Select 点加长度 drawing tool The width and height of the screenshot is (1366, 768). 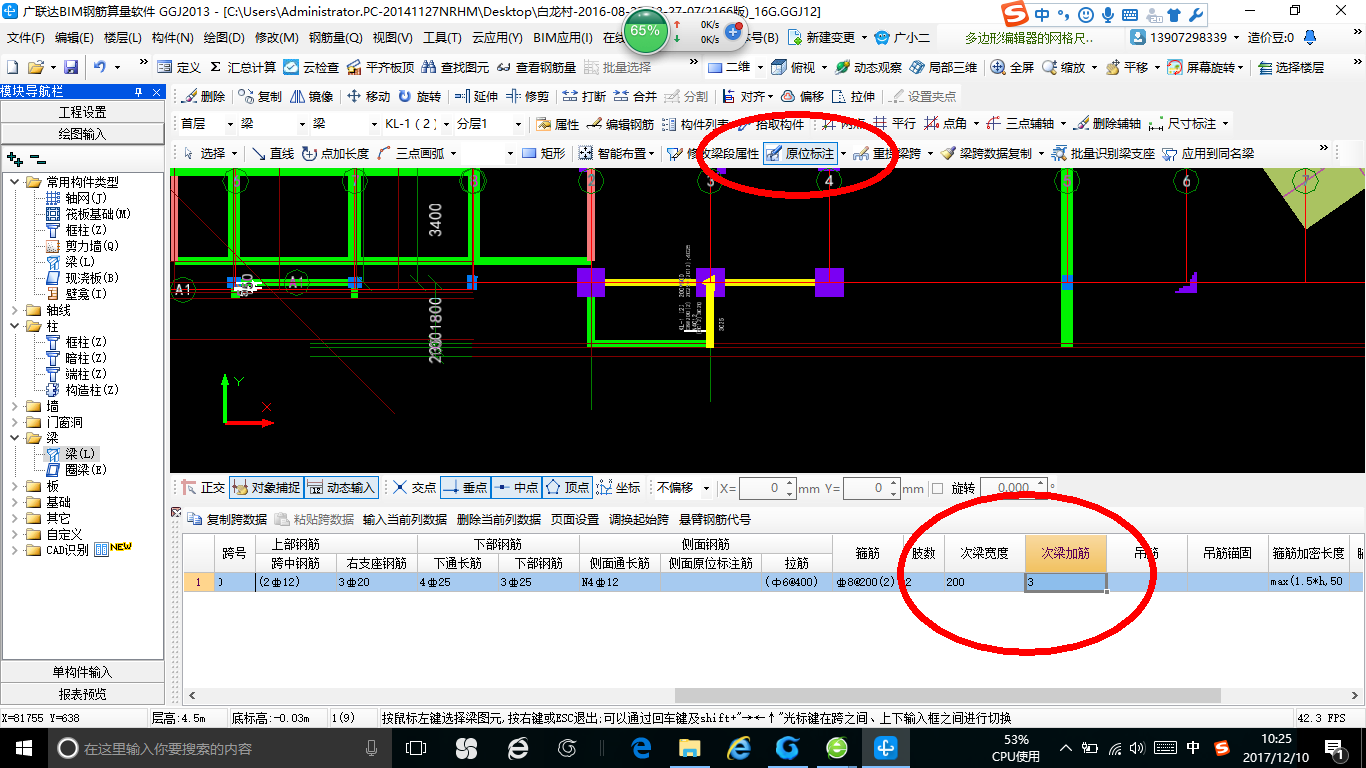click(x=335, y=153)
